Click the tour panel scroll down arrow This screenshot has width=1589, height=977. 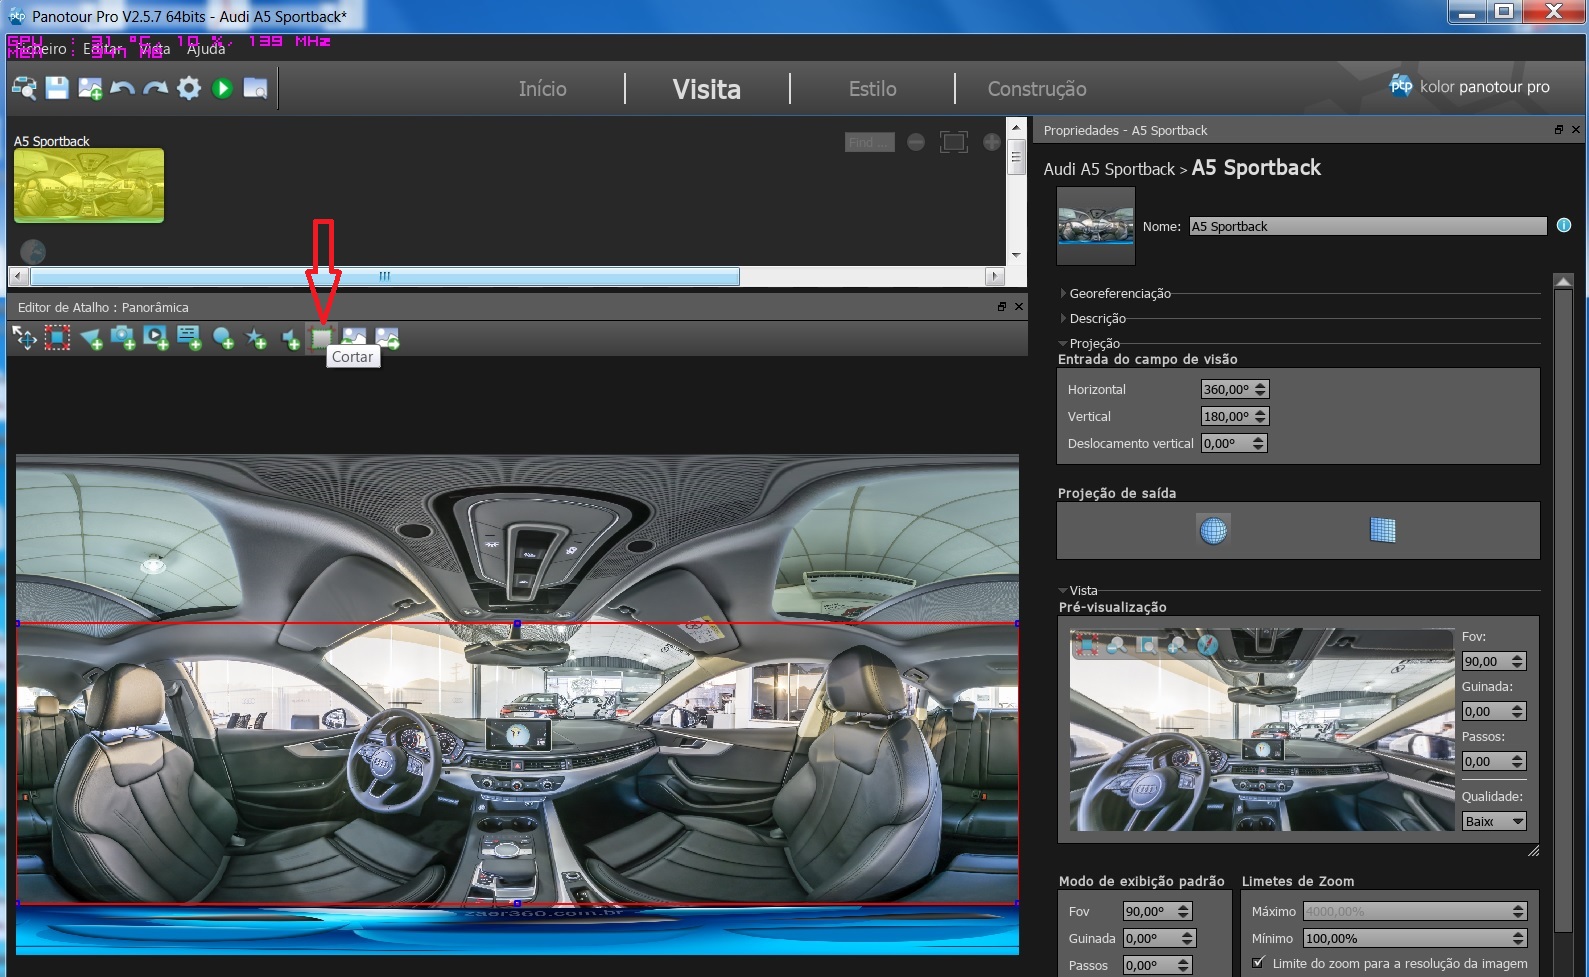click(x=1016, y=255)
